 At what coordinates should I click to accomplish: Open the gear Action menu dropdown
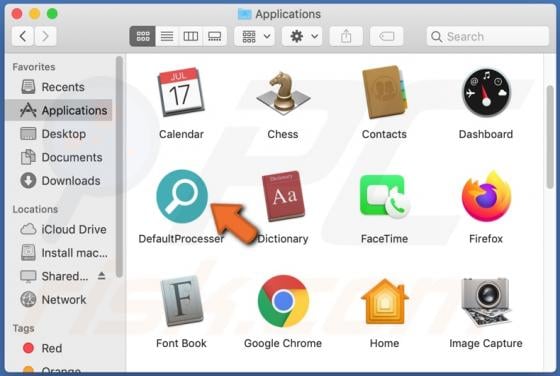point(302,36)
